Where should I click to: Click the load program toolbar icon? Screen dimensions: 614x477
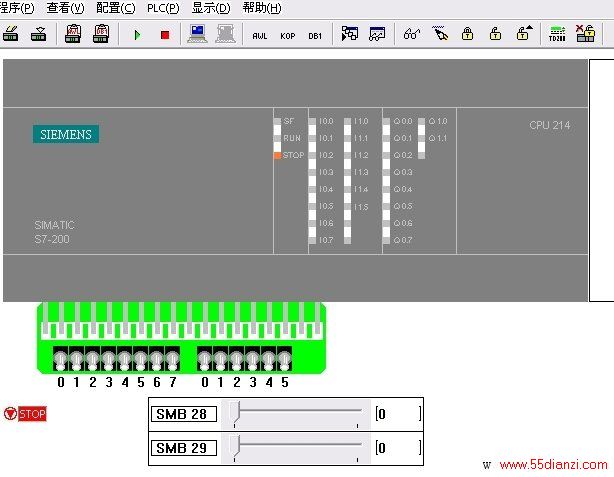tap(38, 34)
